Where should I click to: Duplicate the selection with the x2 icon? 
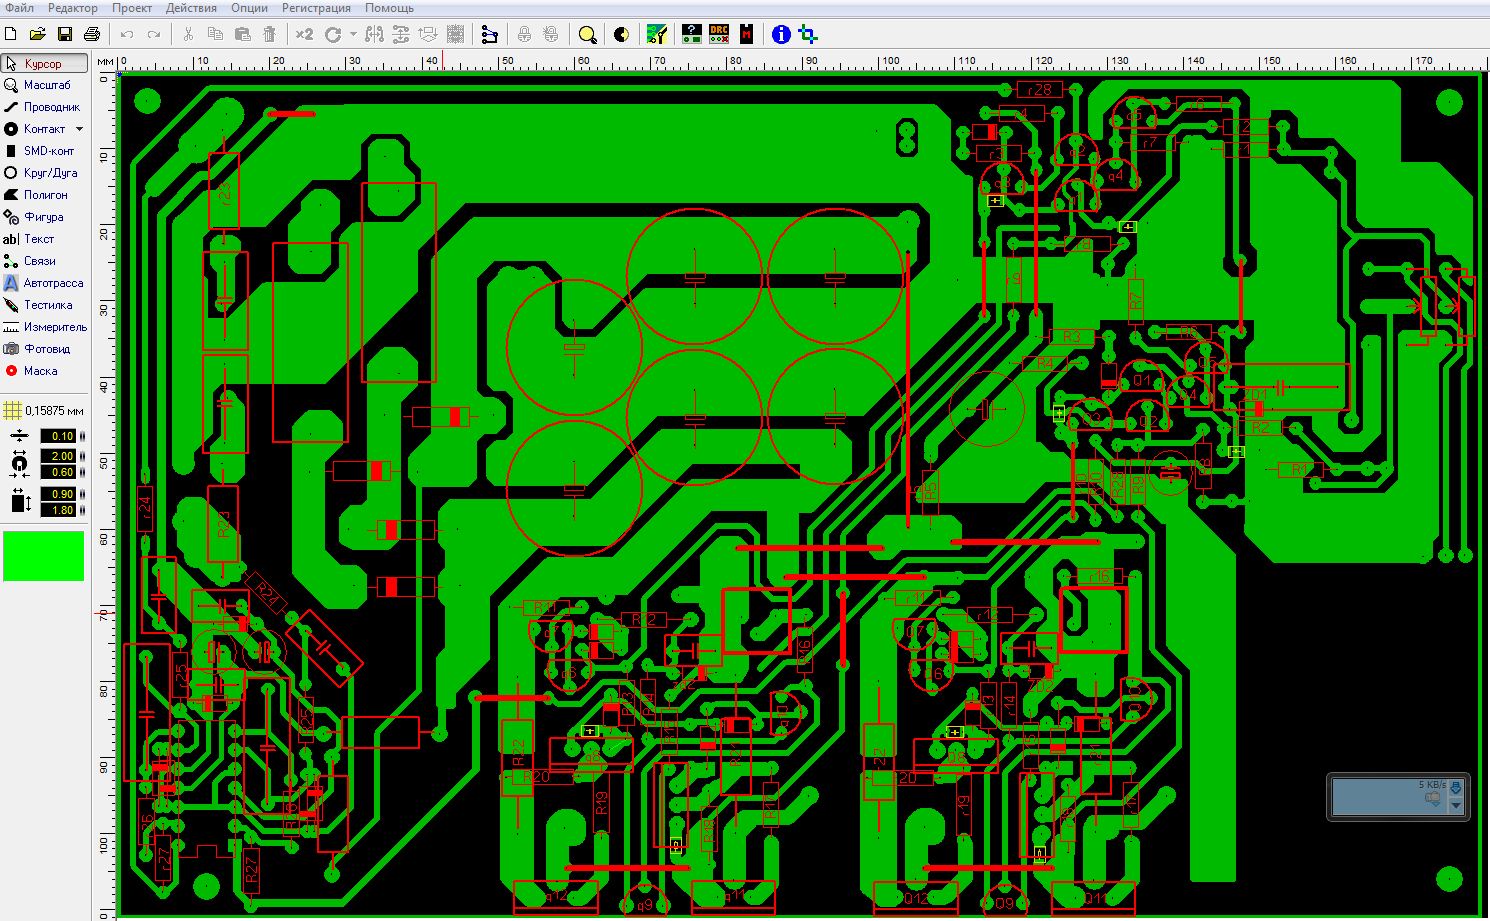(x=304, y=34)
